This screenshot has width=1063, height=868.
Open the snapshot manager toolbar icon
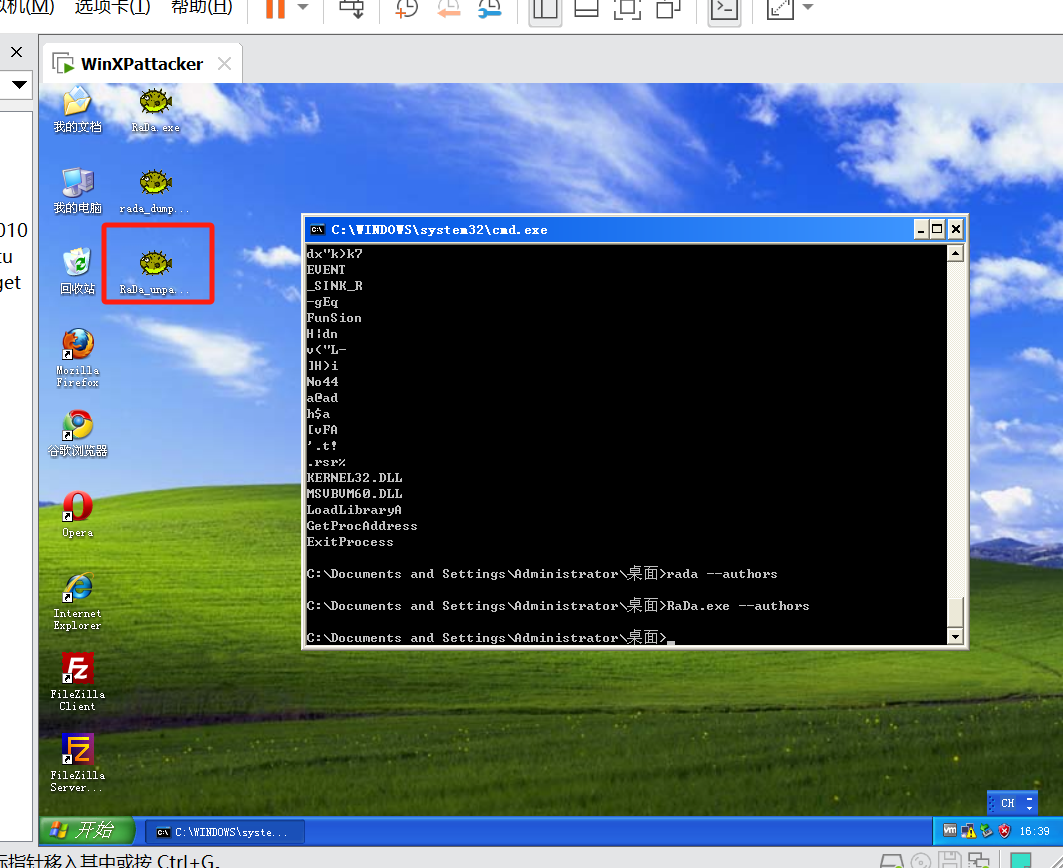(489, 8)
